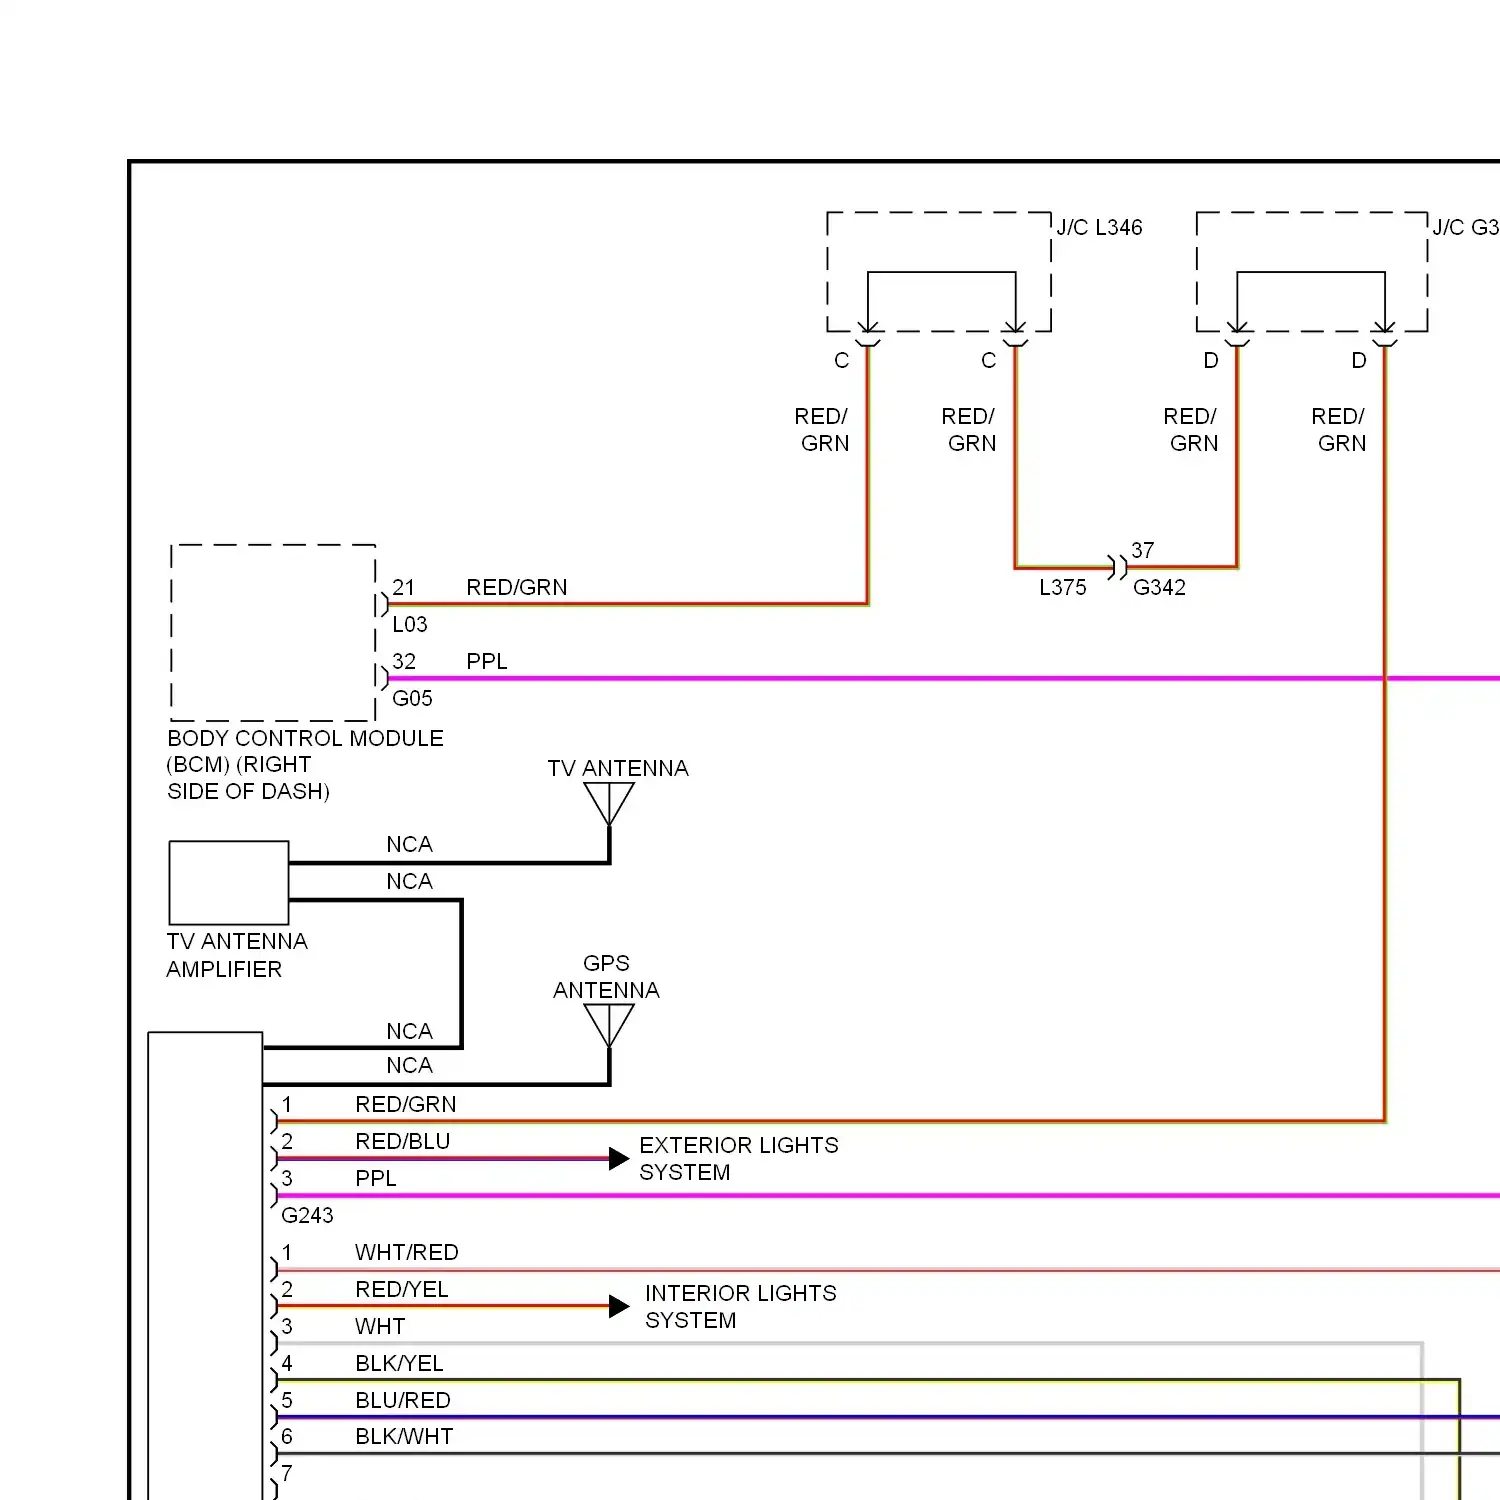Select the RED/YEL wire label

click(x=402, y=1290)
